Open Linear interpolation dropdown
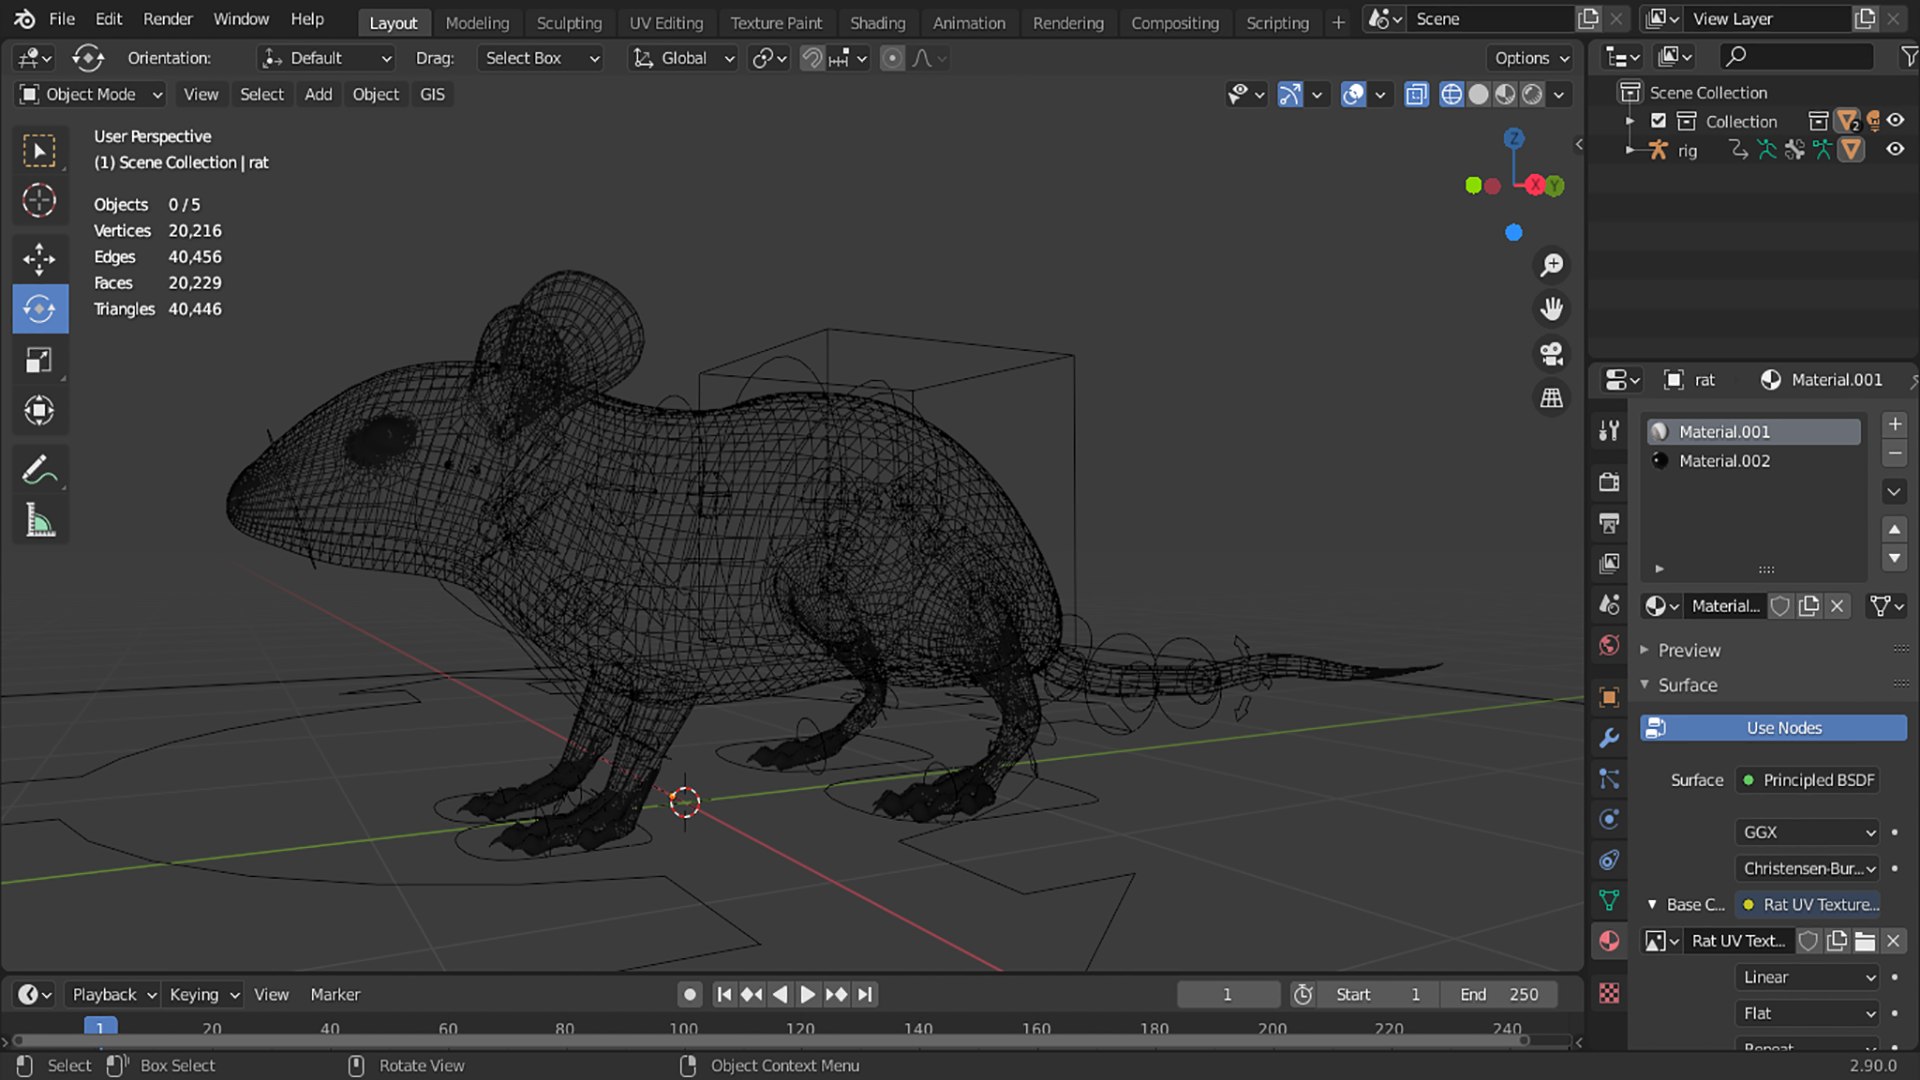Viewport: 1920px width, 1080px height. [x=1807, y=977]
